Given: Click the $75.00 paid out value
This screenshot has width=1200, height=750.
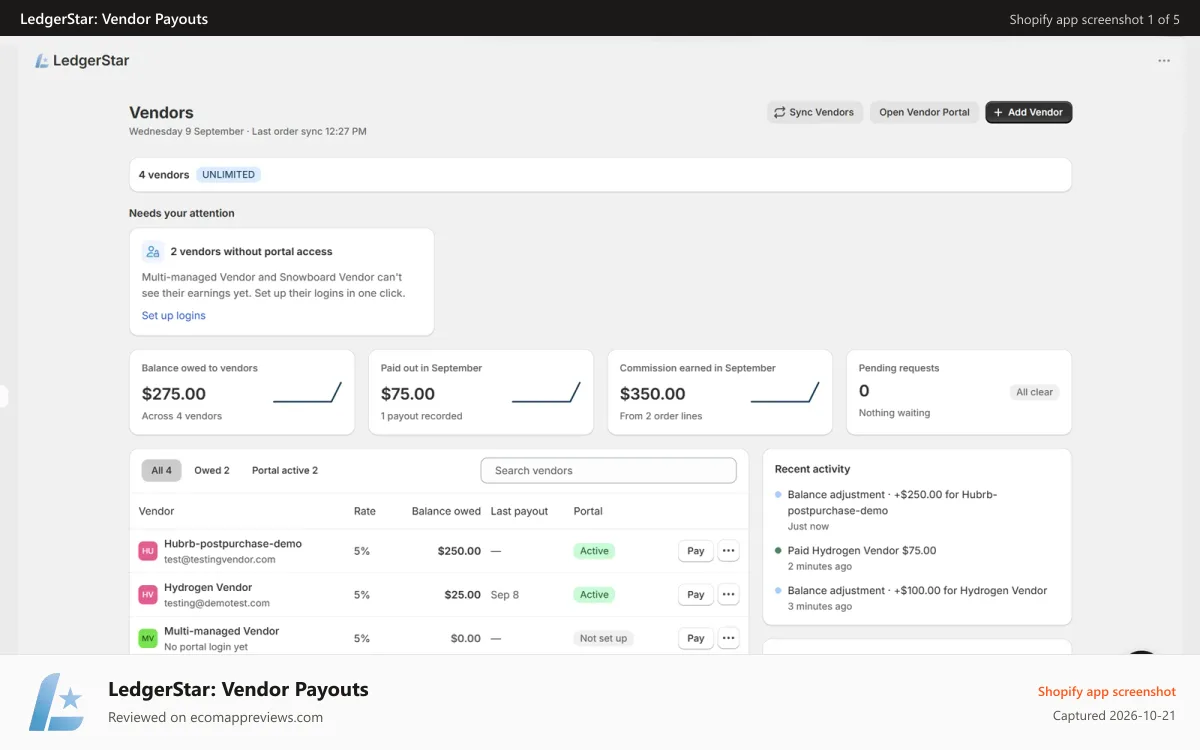Looking at the screenshot, I should 408,394.
